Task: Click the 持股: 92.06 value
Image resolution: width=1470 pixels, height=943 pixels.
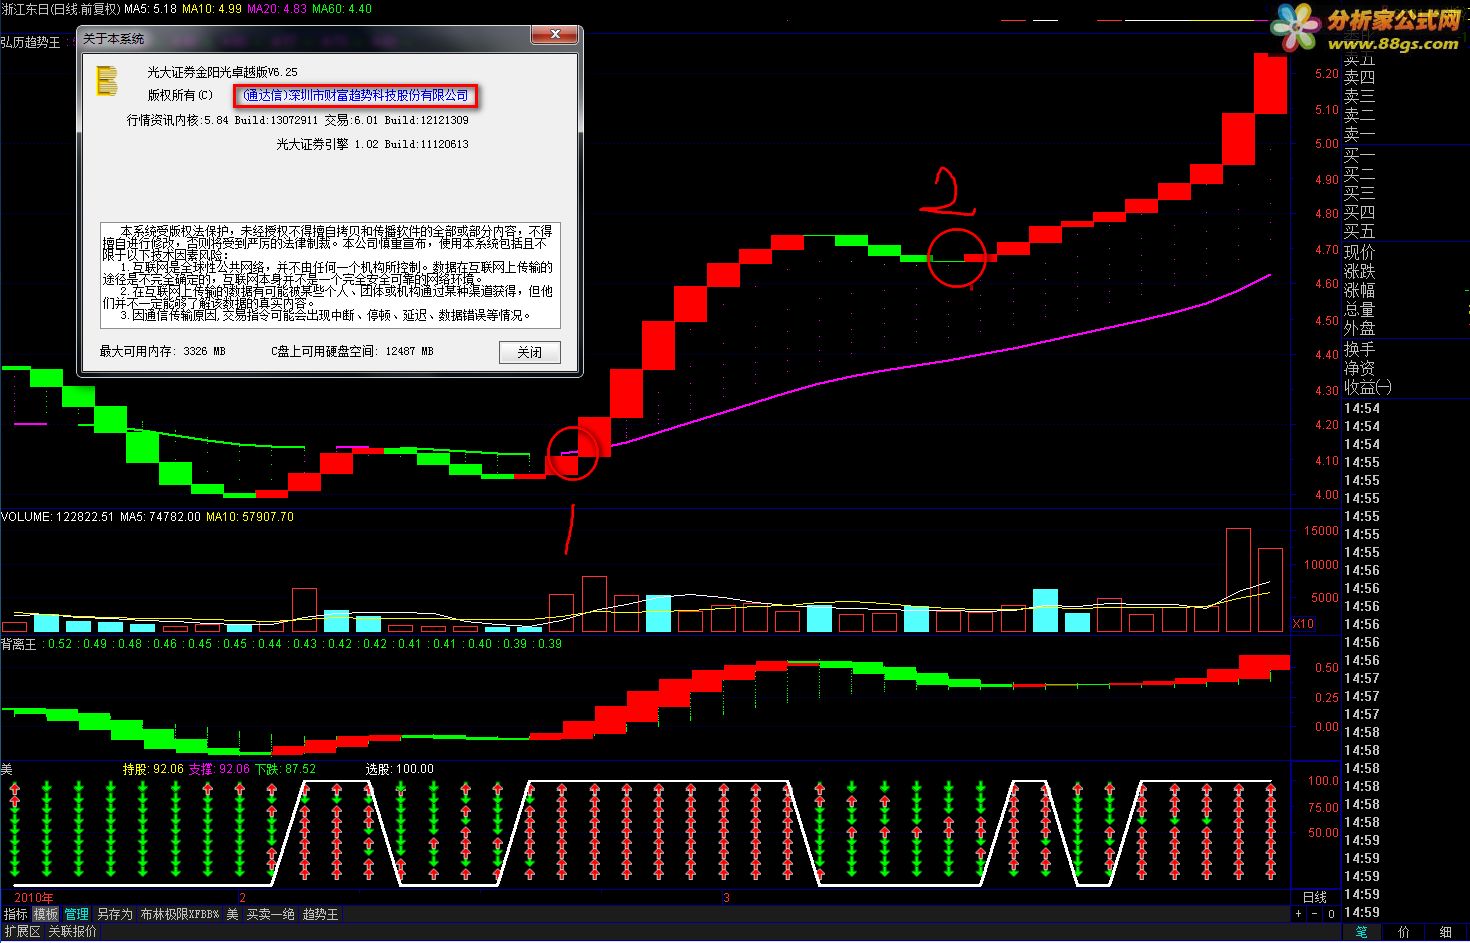Action: click(153, 769)
